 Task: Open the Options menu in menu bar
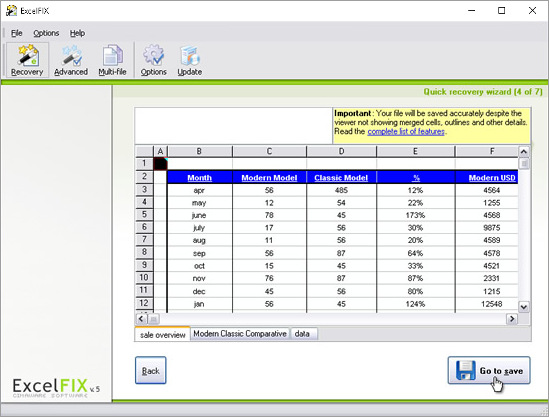coord(46,33)
